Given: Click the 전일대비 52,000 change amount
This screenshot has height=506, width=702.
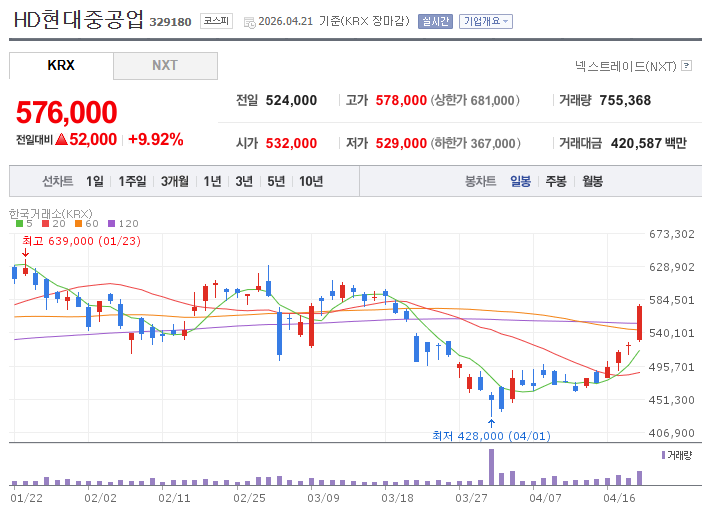Looking at the screenshot, I should pyautogui.click(x=66, y=139).
